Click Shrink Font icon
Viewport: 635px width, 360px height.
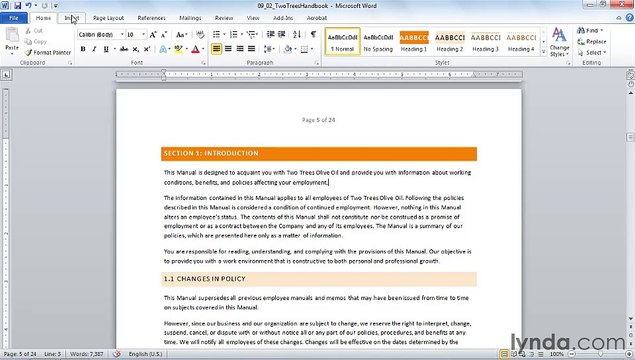[x=164, y=35]
